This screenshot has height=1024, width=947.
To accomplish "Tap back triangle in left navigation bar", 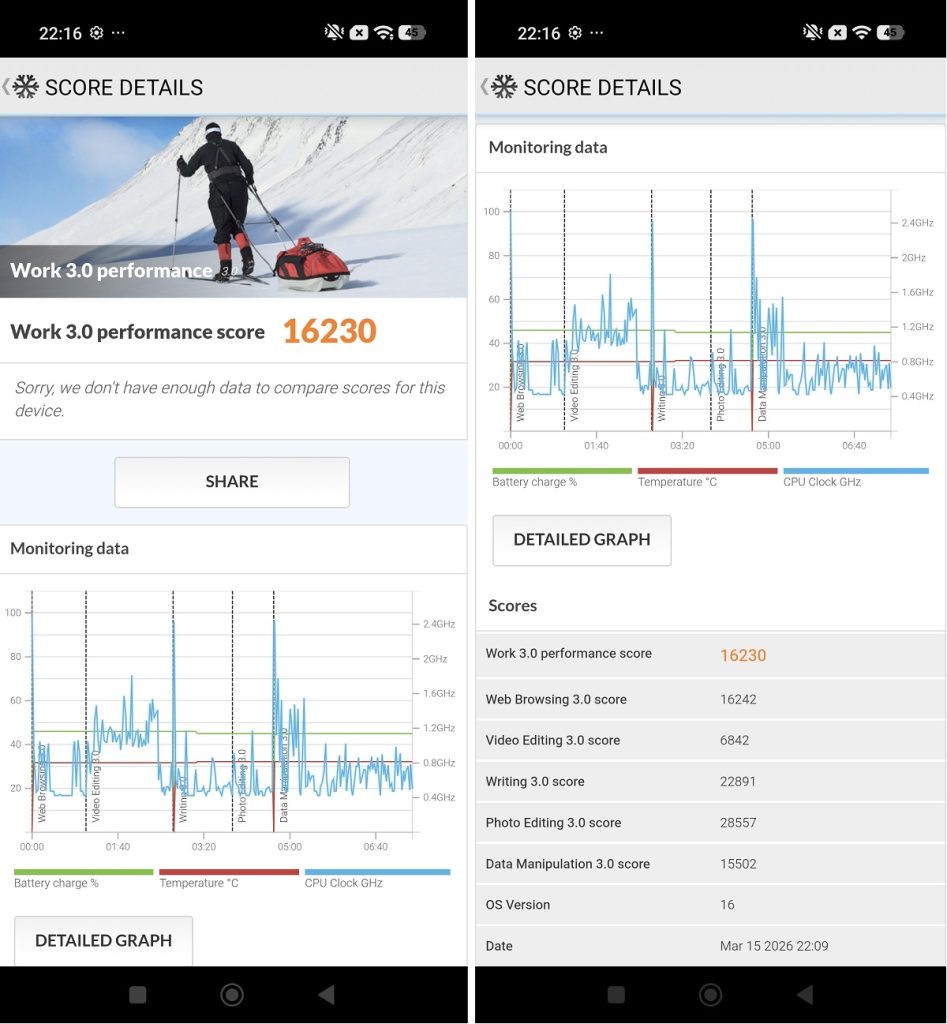I will [x=325, y=994].
